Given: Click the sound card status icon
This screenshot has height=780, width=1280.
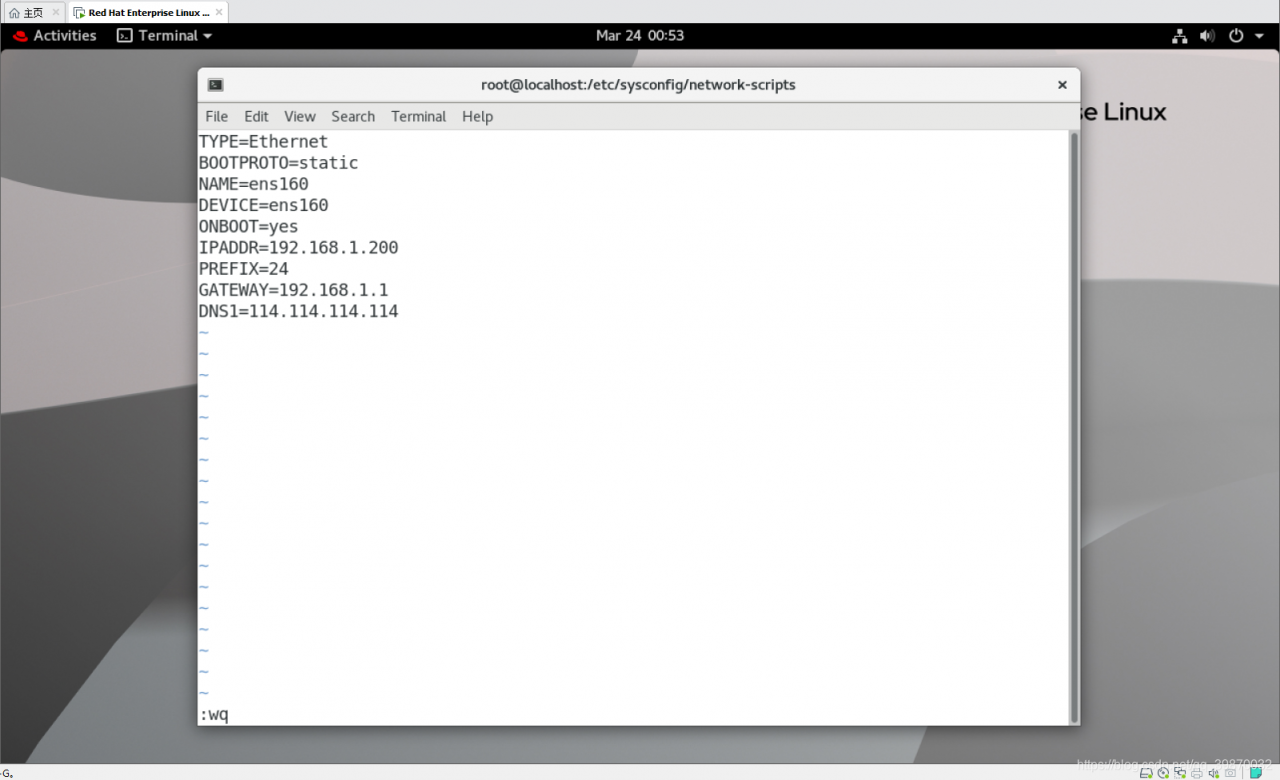Looking at the screenshot, I should (1213, 773).
